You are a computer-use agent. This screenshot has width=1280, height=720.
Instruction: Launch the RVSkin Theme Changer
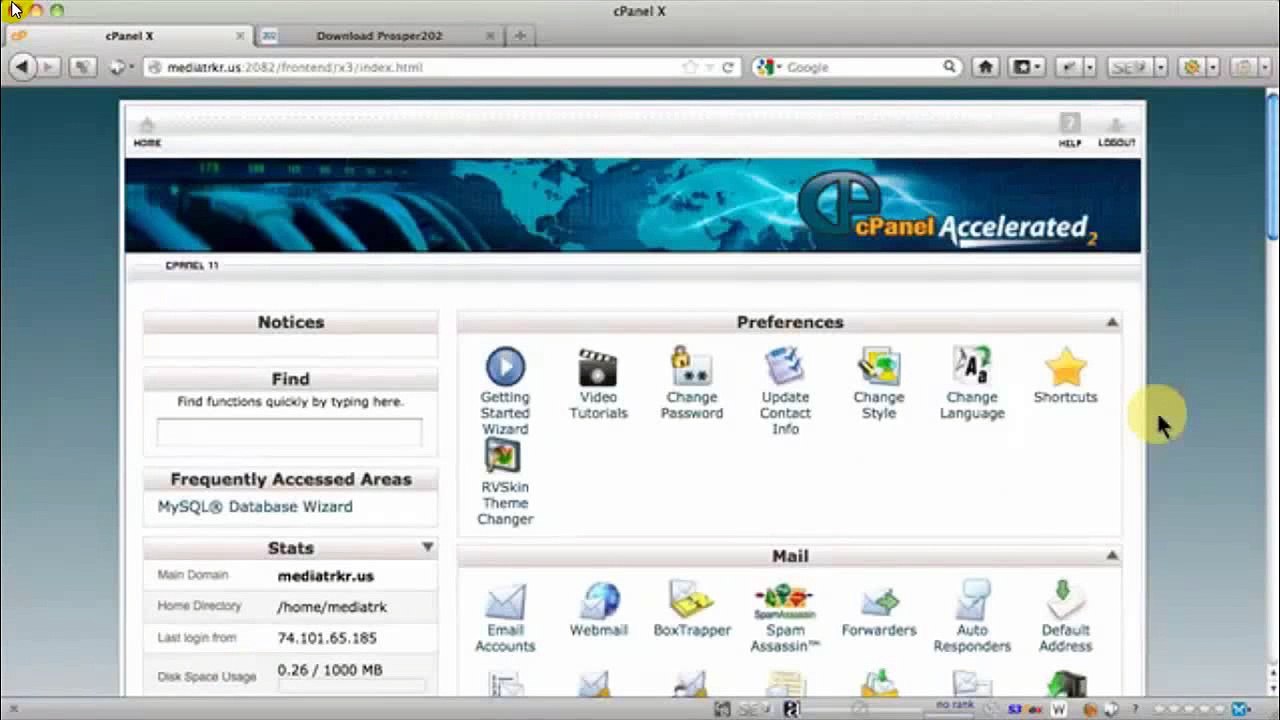[505, 482]
